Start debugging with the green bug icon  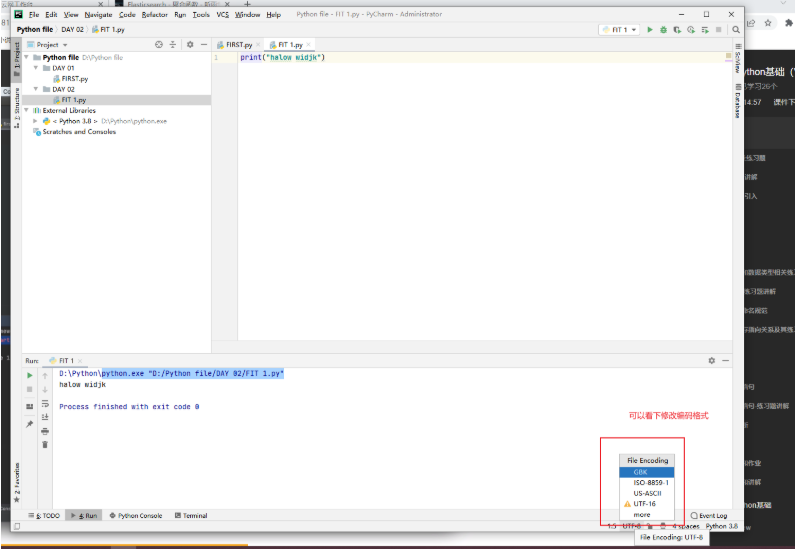[x=663, y=30]
